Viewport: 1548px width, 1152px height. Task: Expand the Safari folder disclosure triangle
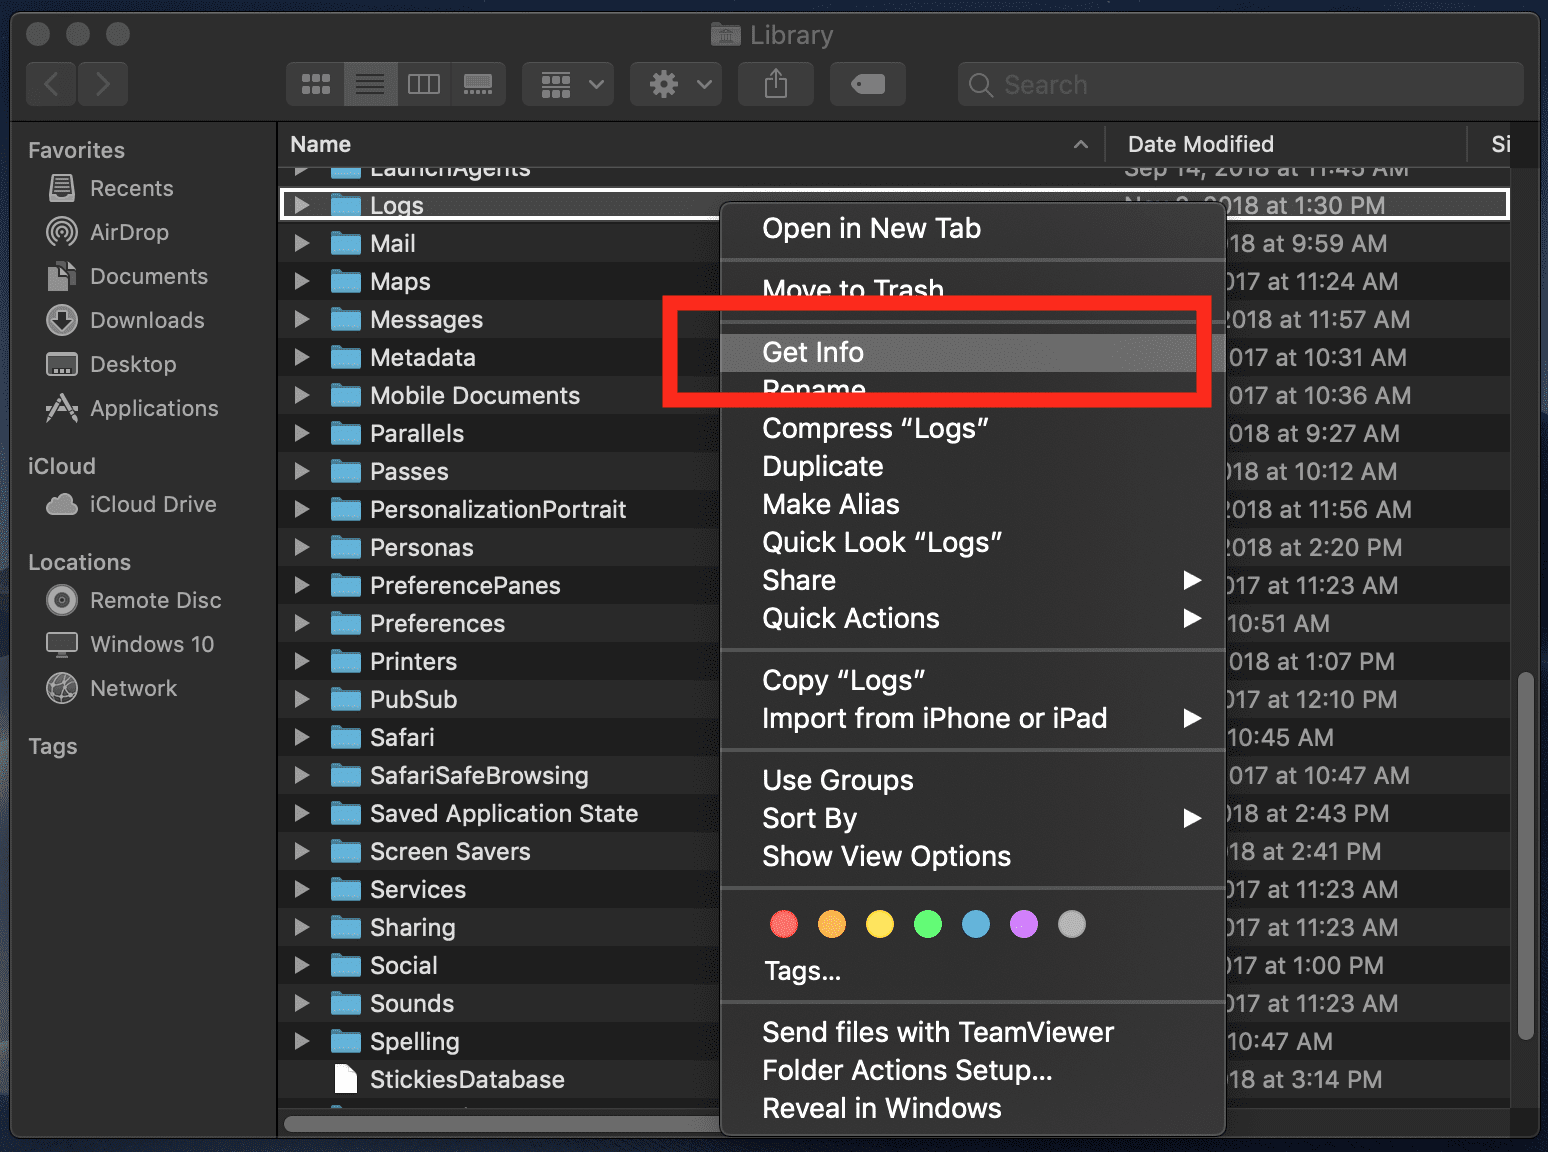(302, 737)
